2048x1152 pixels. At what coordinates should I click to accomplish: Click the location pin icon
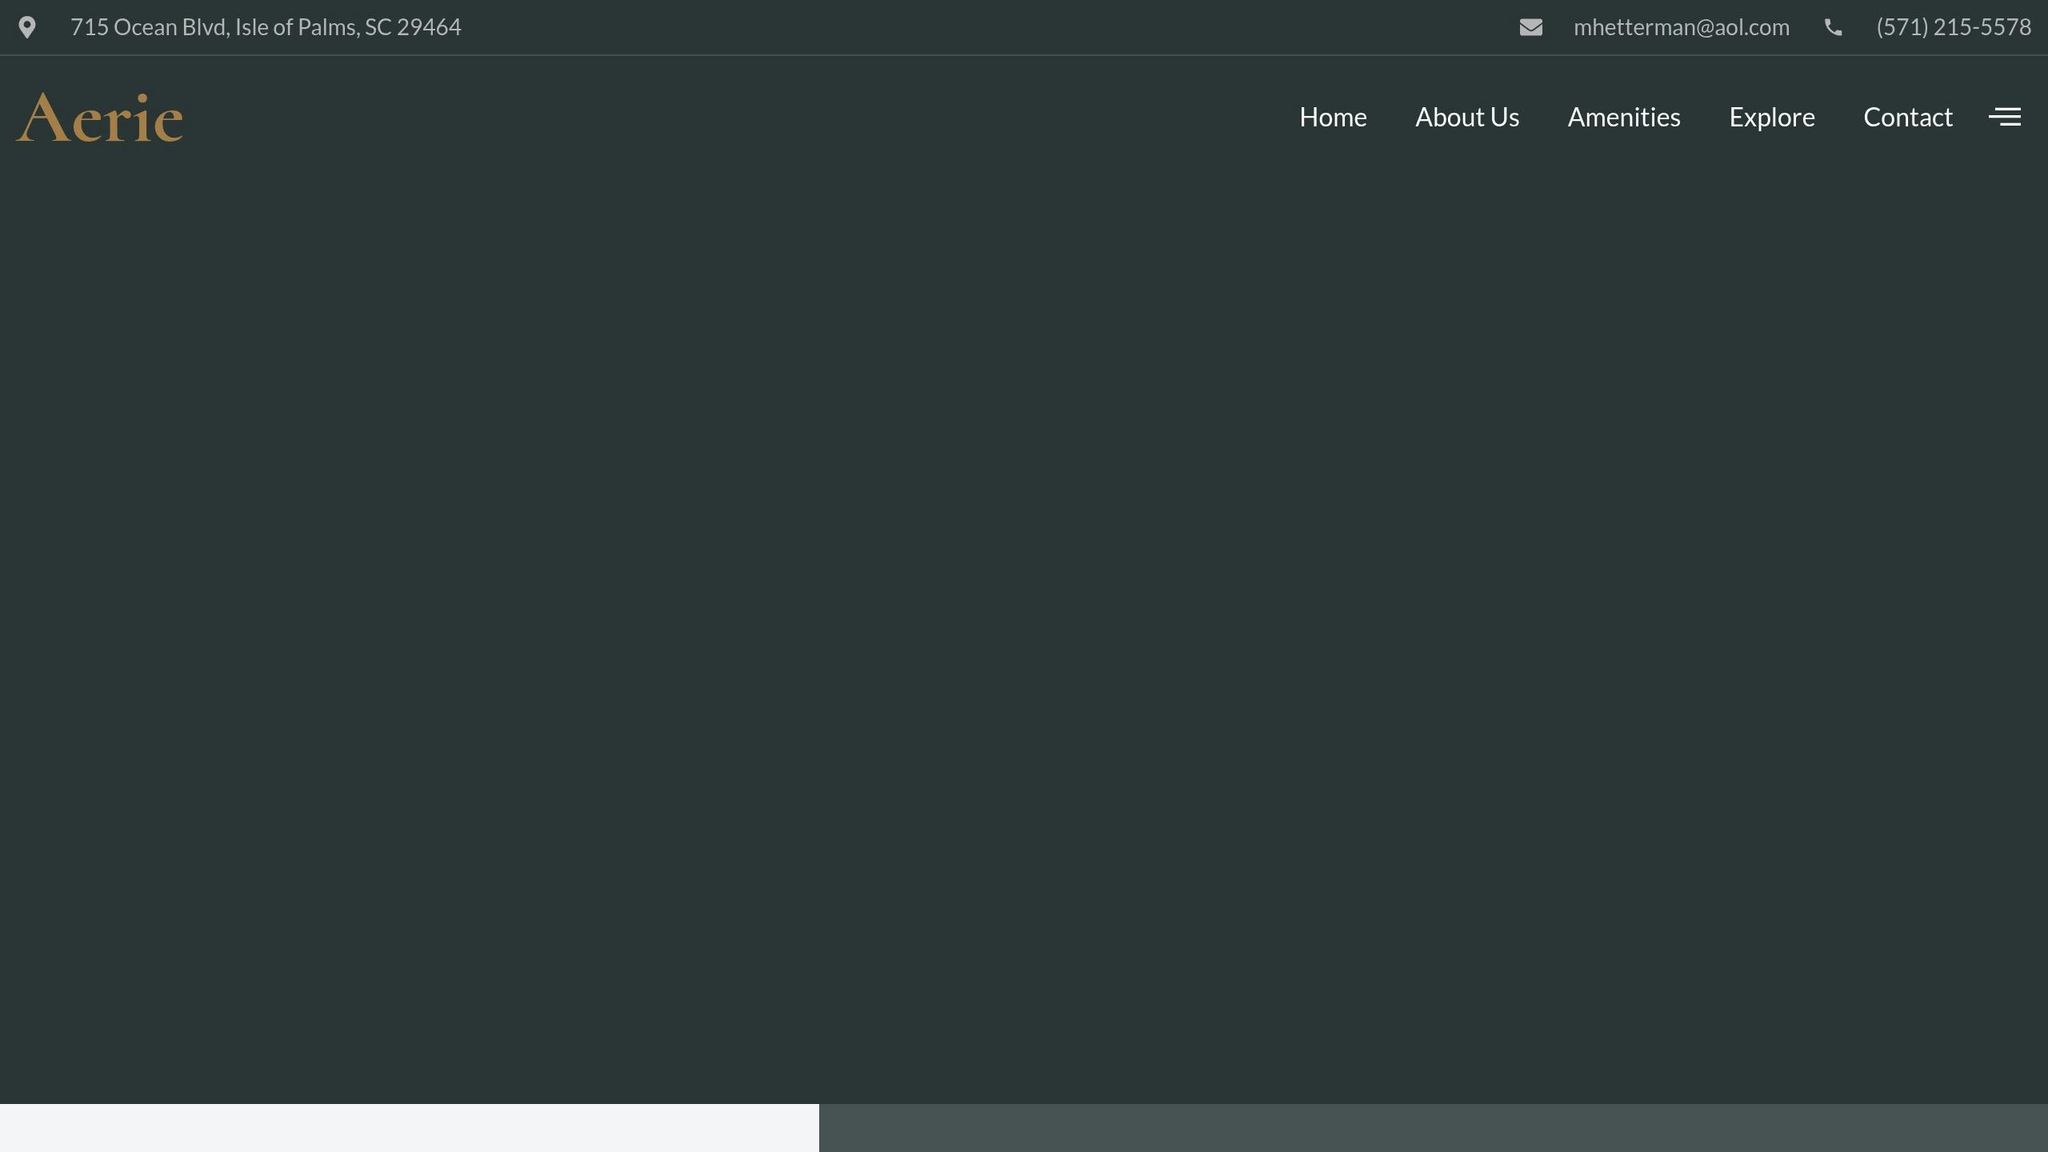(x=27, y=27)
